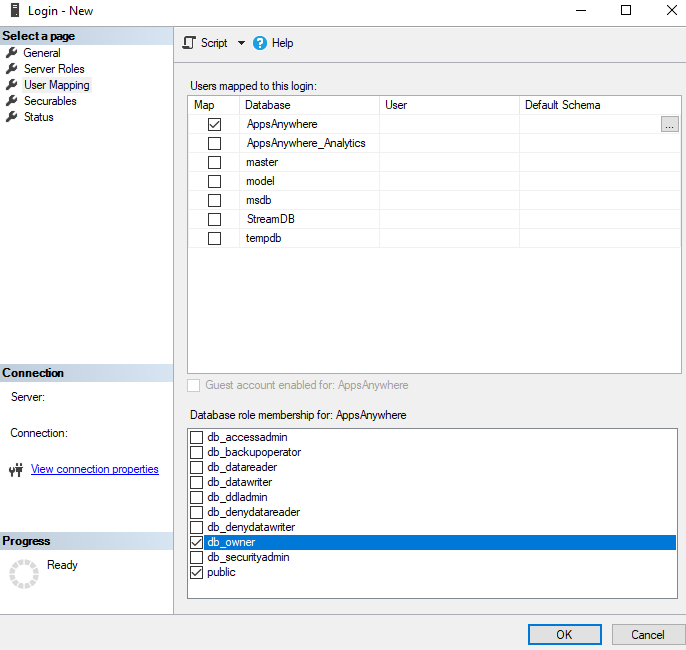Open Default Schema ellipsis browse button
Image resolution: width=686 pixels, height=650 pixels.
pyautogui.click(x=669, y=125)
